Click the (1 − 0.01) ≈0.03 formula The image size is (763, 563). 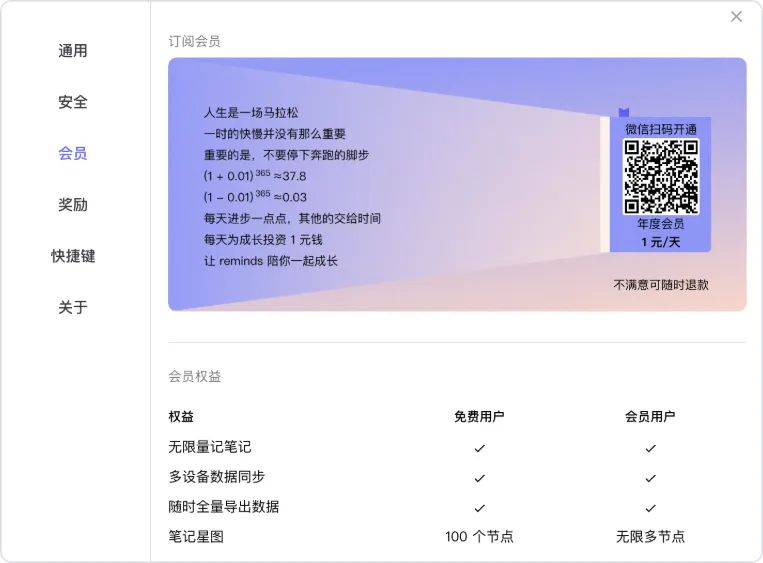pyautogui.click(x=255, y=196)
